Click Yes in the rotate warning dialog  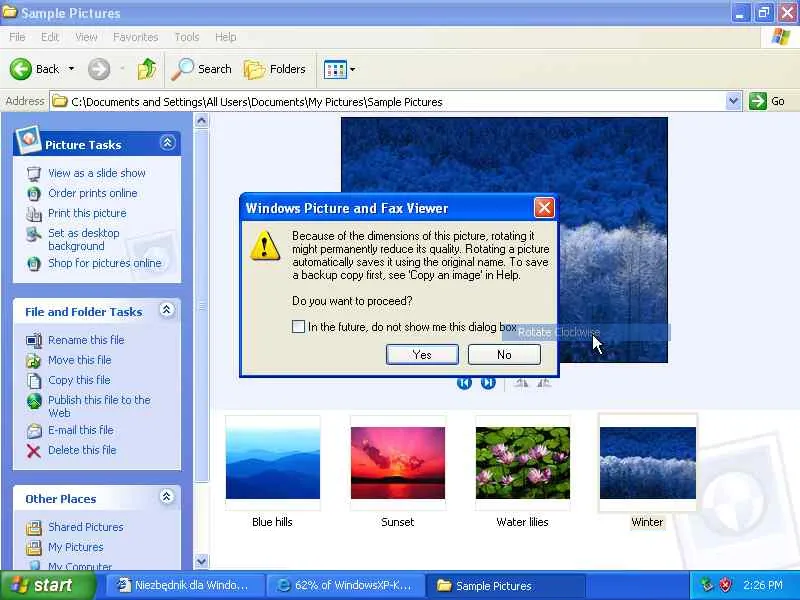click(422, 354)
